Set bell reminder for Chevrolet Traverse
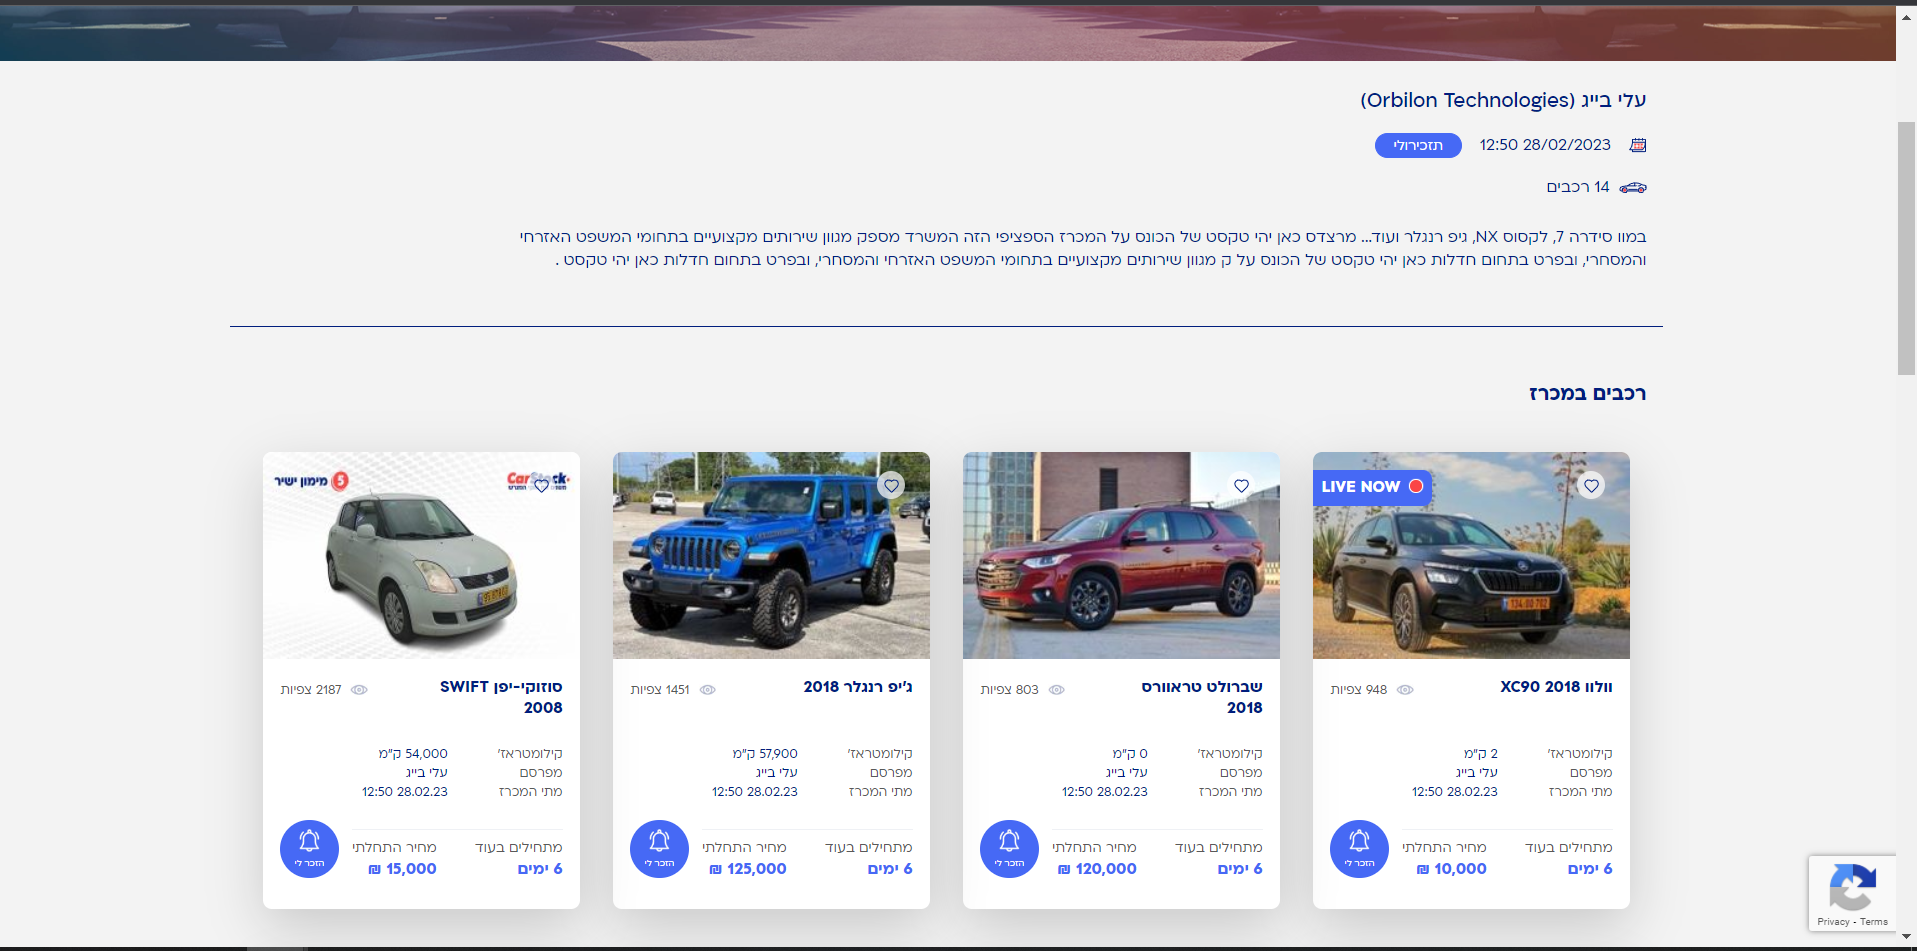The height and width of the screenshot is (951, 1917). click(x=1009, y=849)
